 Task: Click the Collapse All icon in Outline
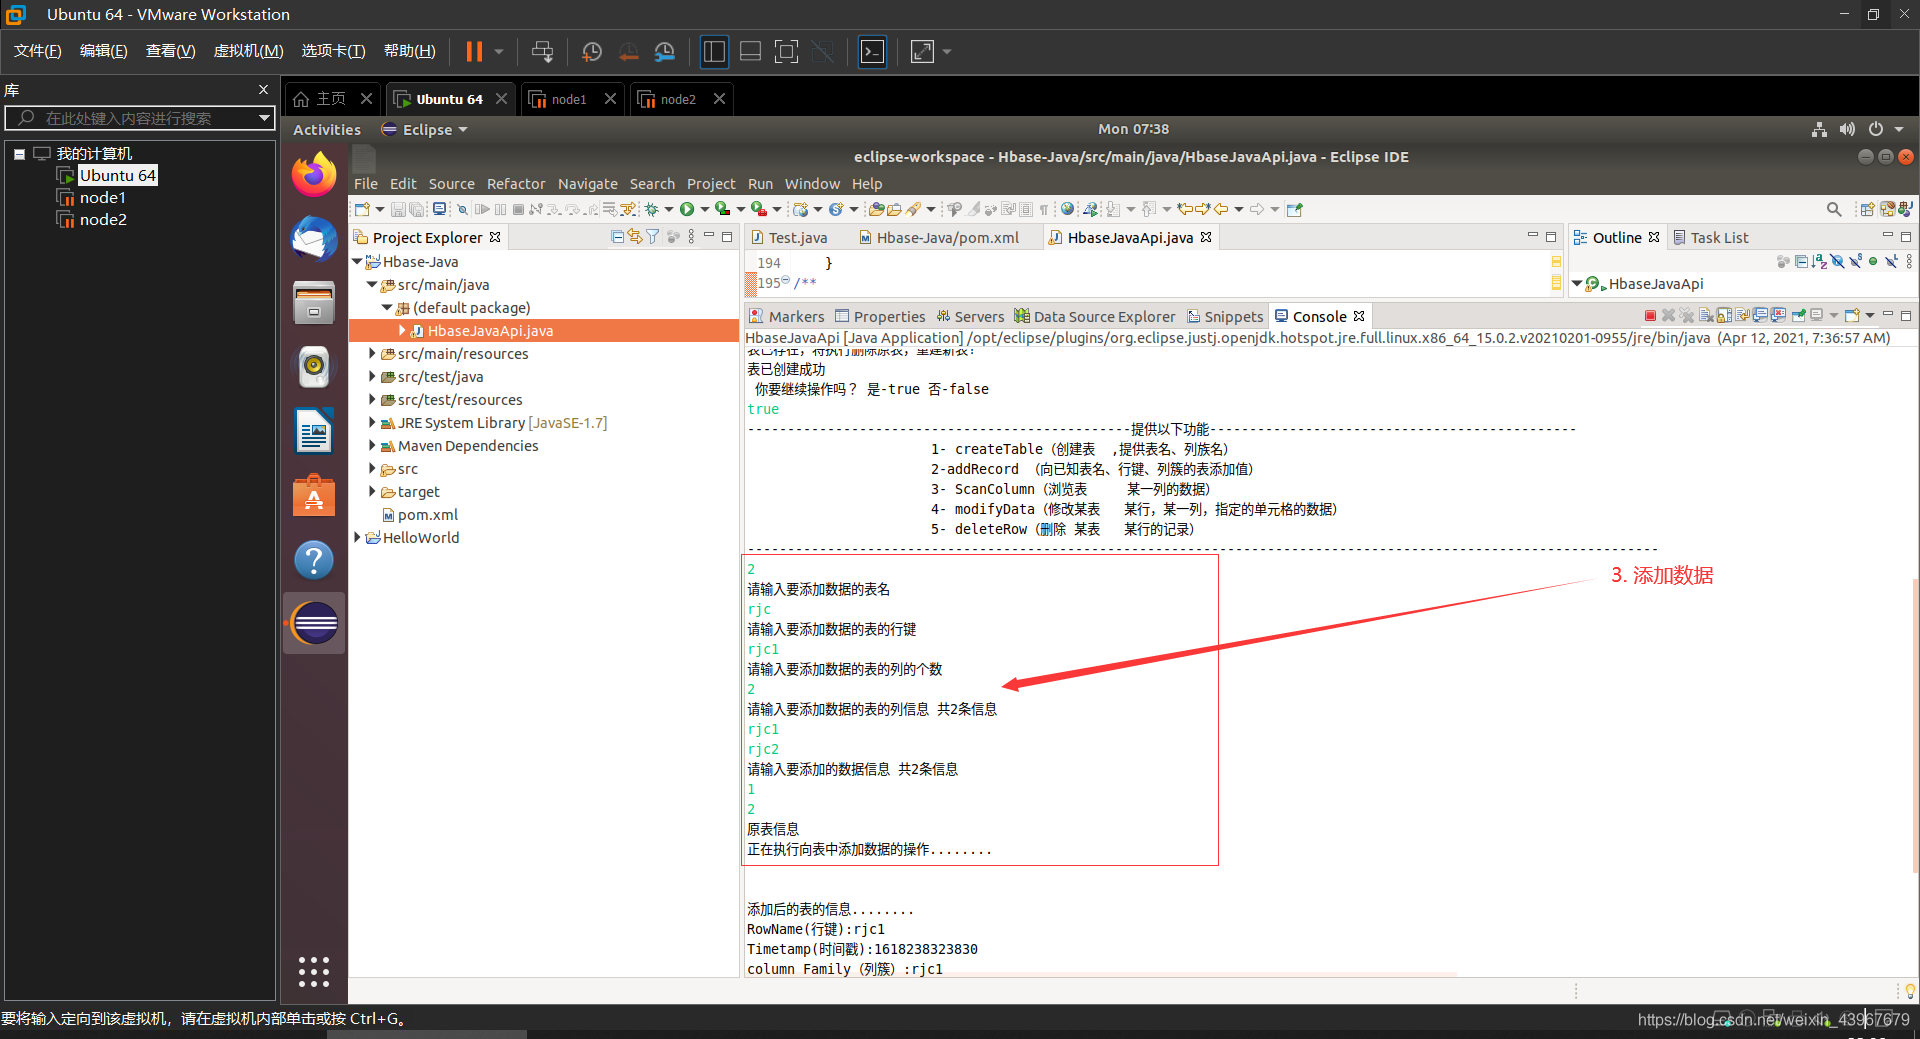click(1801, 261)
